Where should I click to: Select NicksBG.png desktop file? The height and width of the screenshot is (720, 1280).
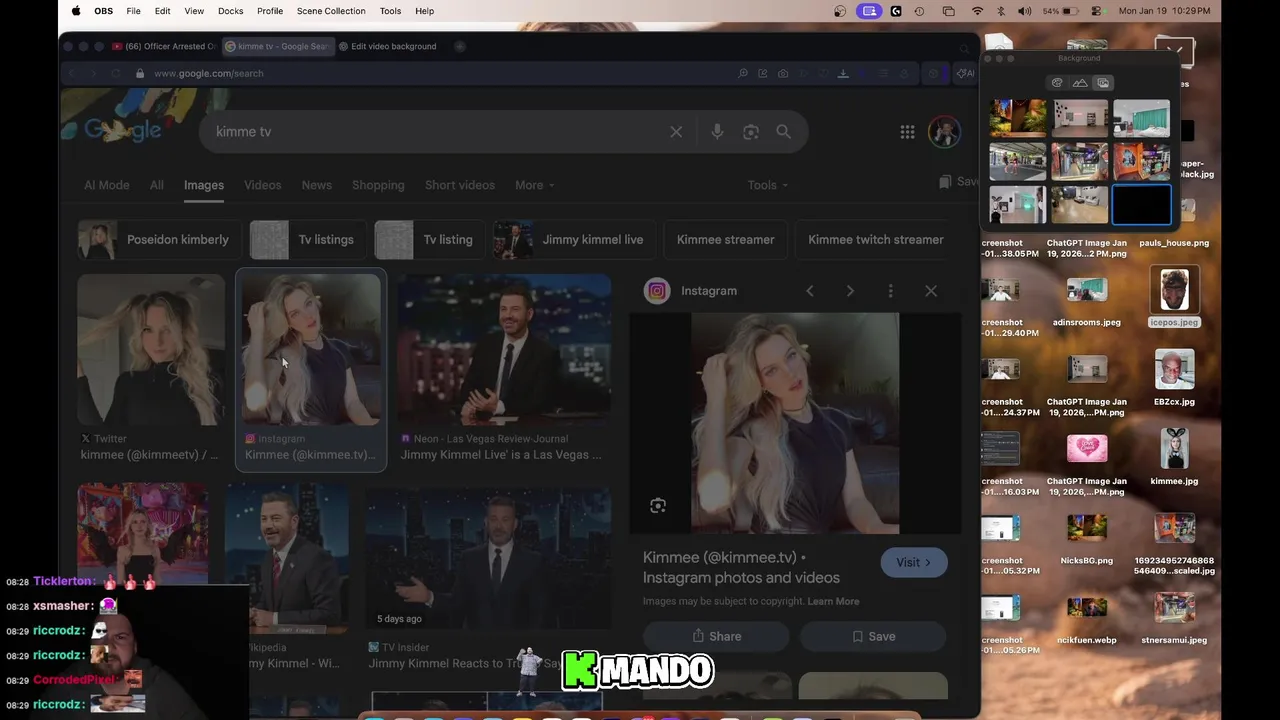pyautogui.click(x=1087, y=538)
